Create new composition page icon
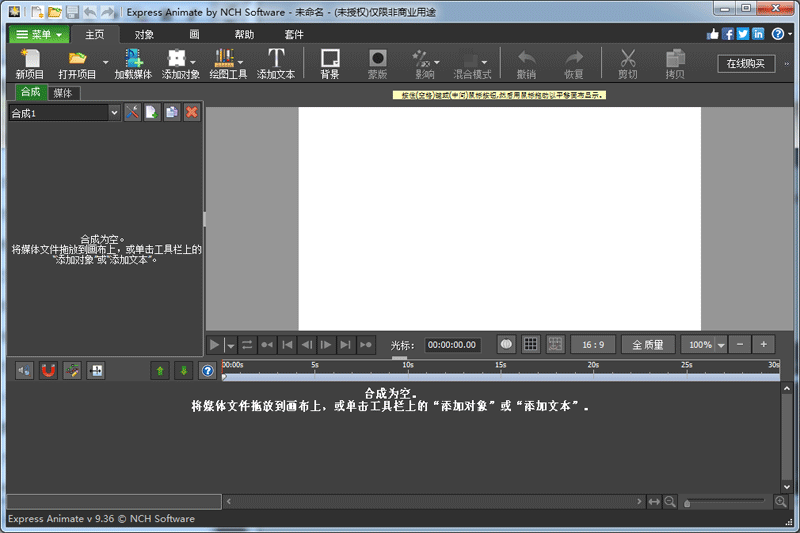Screen dimensions: 800x533 point(152,112)
